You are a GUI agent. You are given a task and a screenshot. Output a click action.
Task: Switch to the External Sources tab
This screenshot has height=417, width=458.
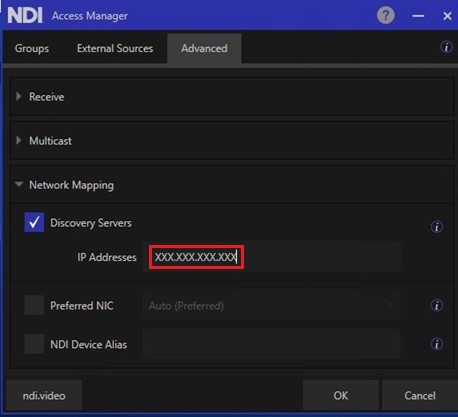click(x=115, y=48)
